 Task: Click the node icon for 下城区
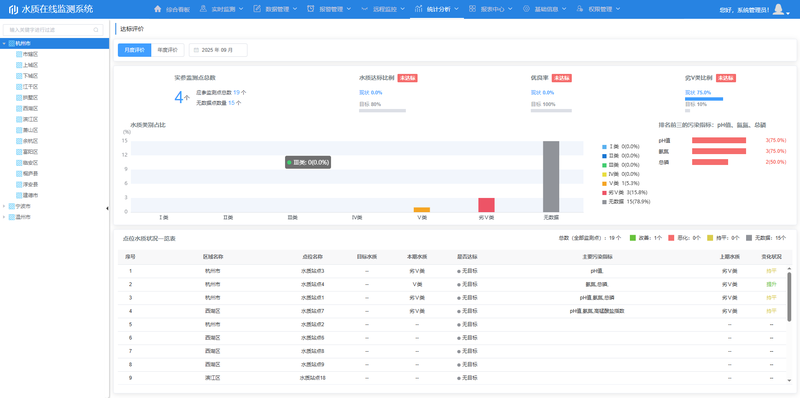click(x=19, y=76)
